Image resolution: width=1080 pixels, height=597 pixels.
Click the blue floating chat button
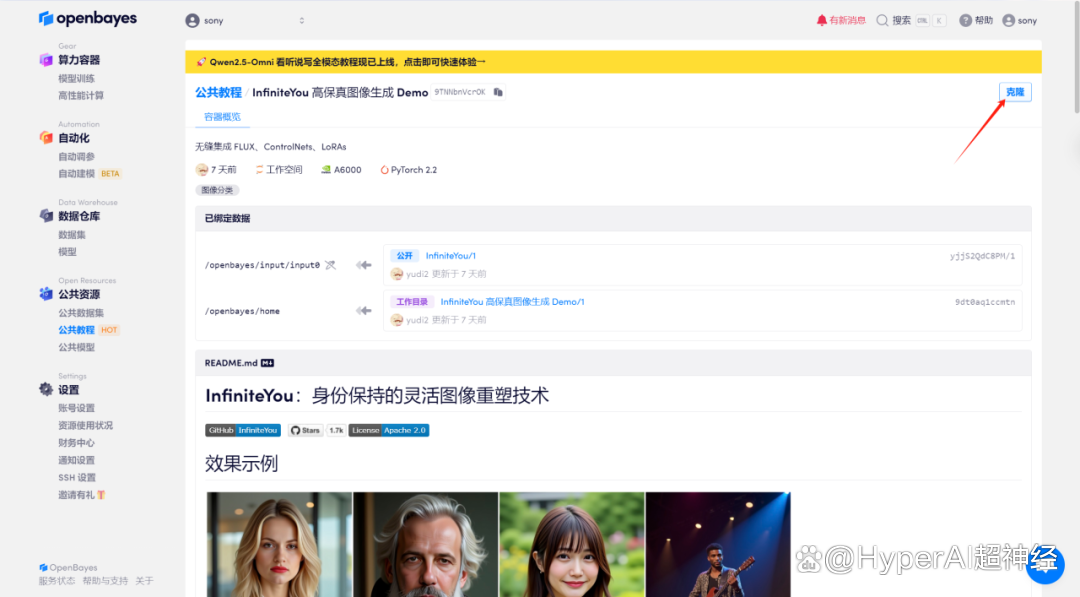tap(1045, 564)
